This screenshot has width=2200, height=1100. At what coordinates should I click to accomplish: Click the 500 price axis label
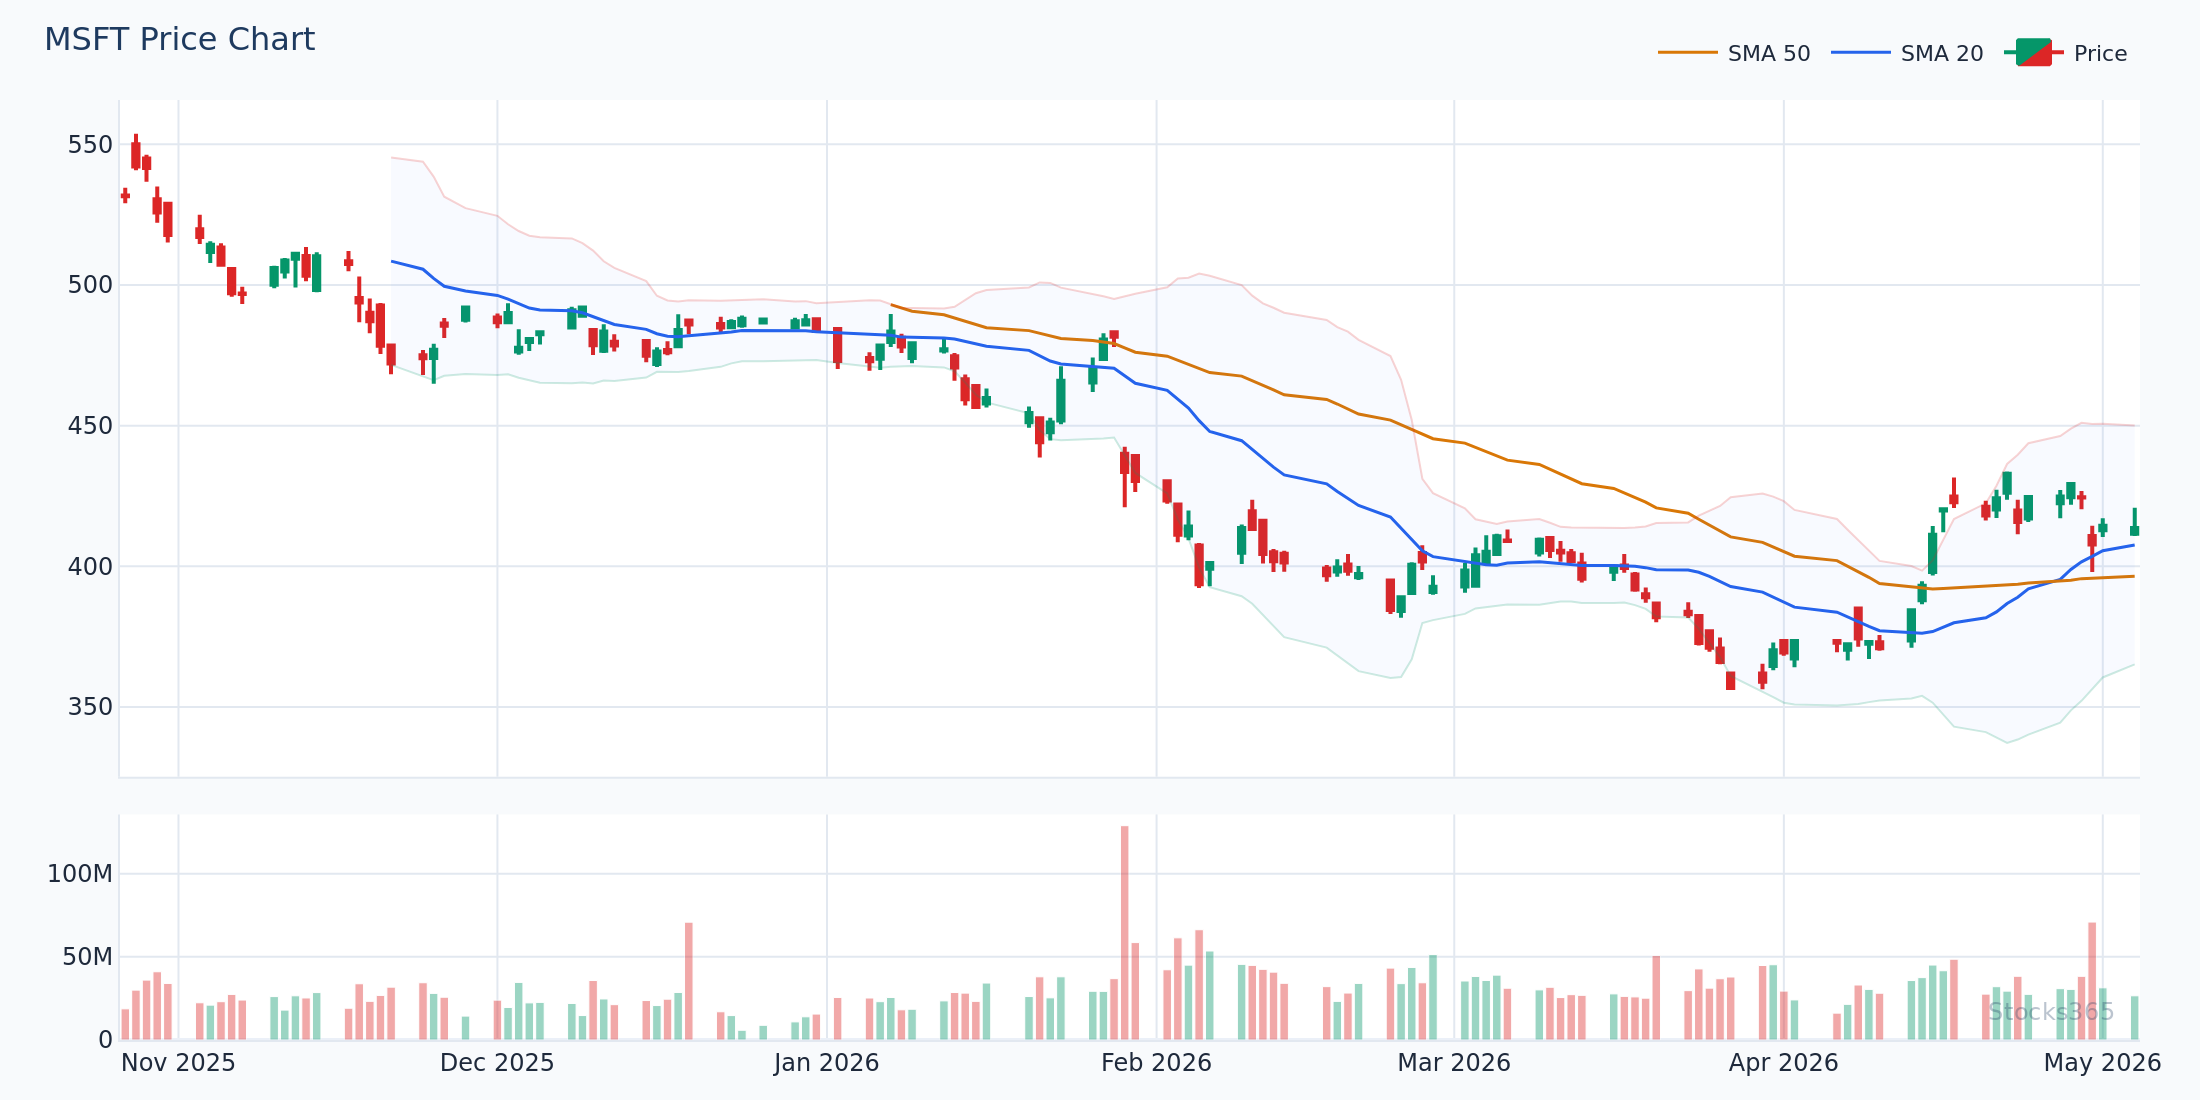[90, 285]
